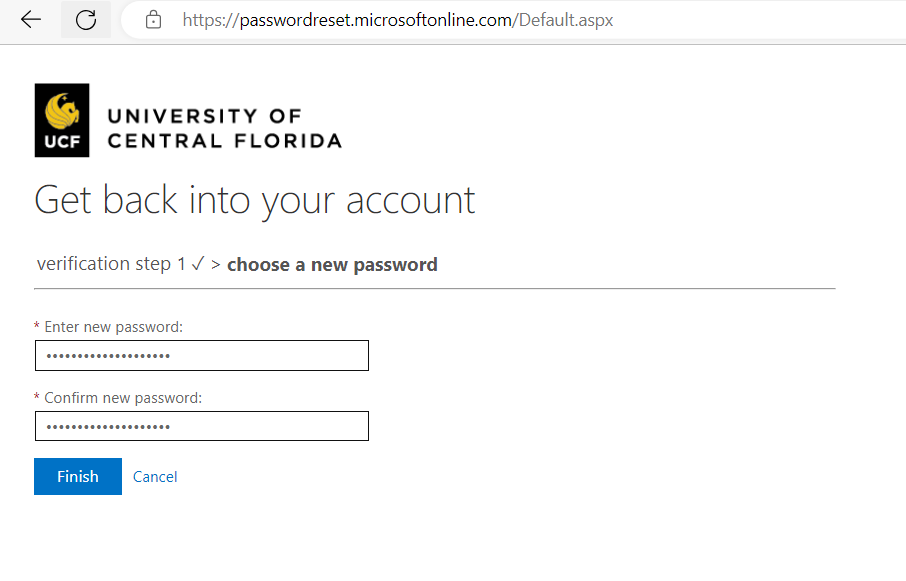Image resolution: width=906 pixels, height=581 pixels.
Task: Select the 'choose a new password' step
Action: 332,265
